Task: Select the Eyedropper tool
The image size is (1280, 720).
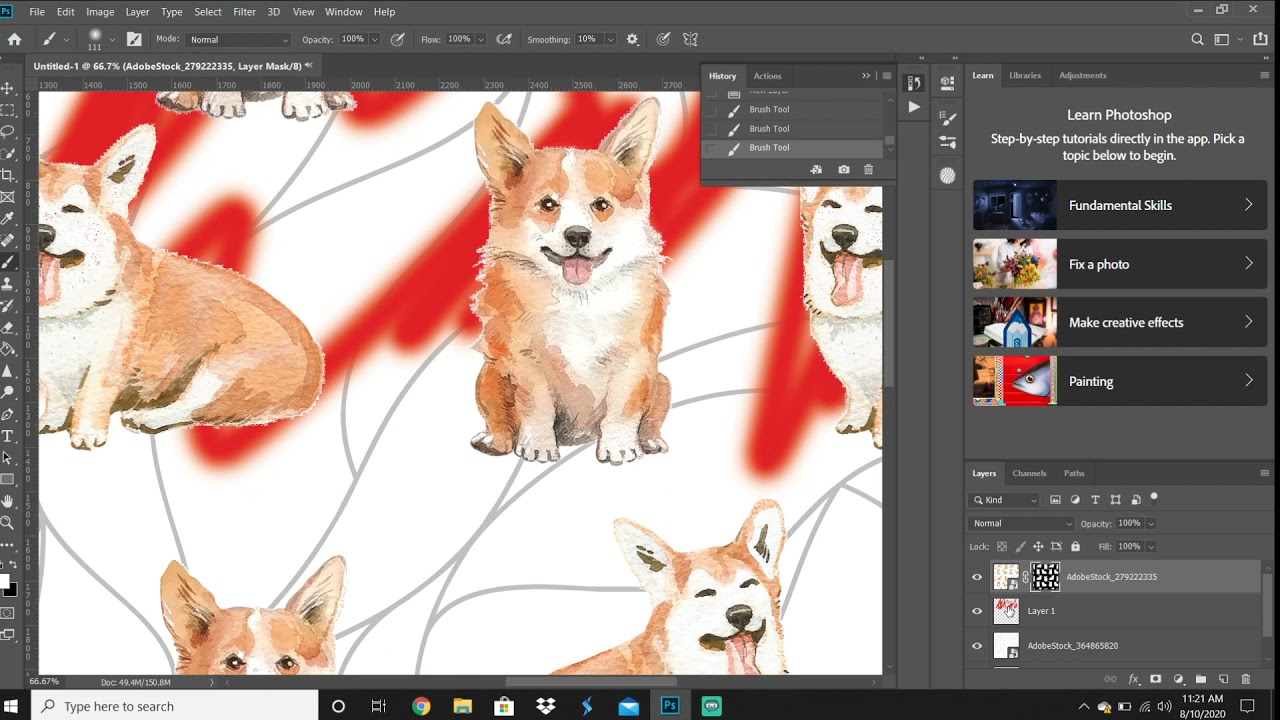Action: (x=8, y=218)
